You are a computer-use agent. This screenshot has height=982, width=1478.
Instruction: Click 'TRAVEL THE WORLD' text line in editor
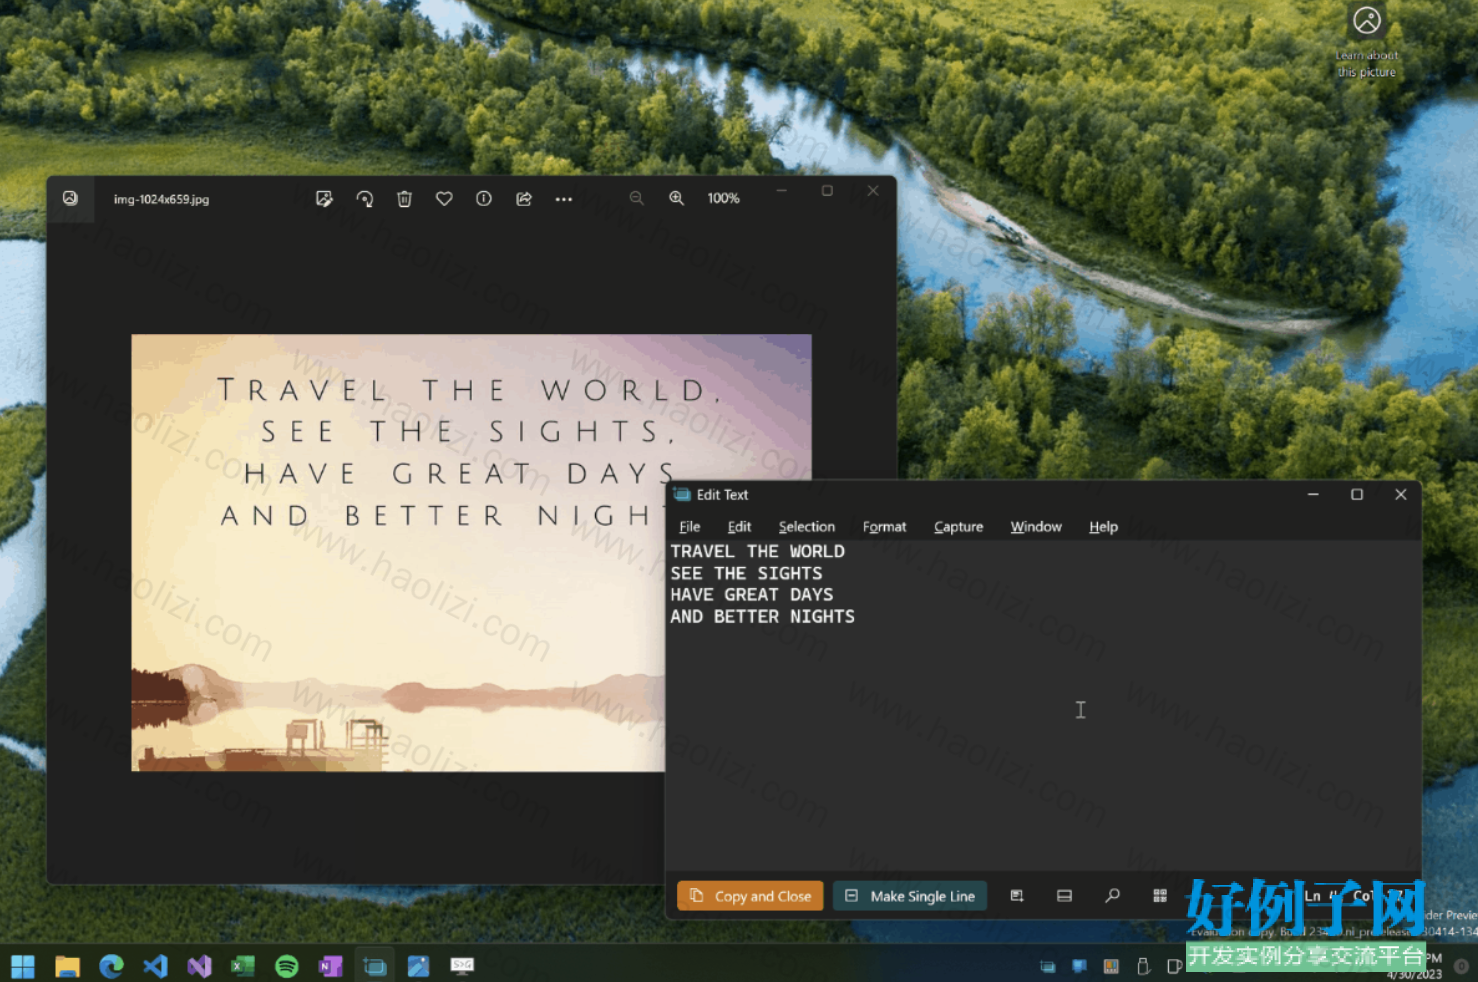[757, 551]
